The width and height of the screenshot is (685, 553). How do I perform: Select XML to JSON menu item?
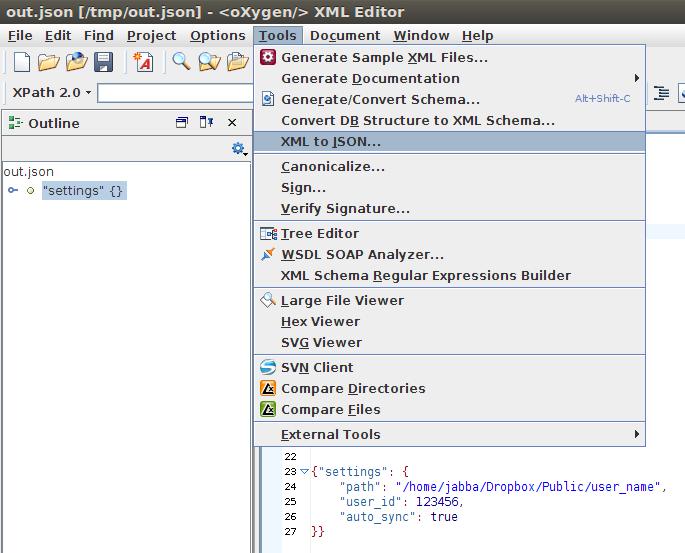tap(450, 142)
